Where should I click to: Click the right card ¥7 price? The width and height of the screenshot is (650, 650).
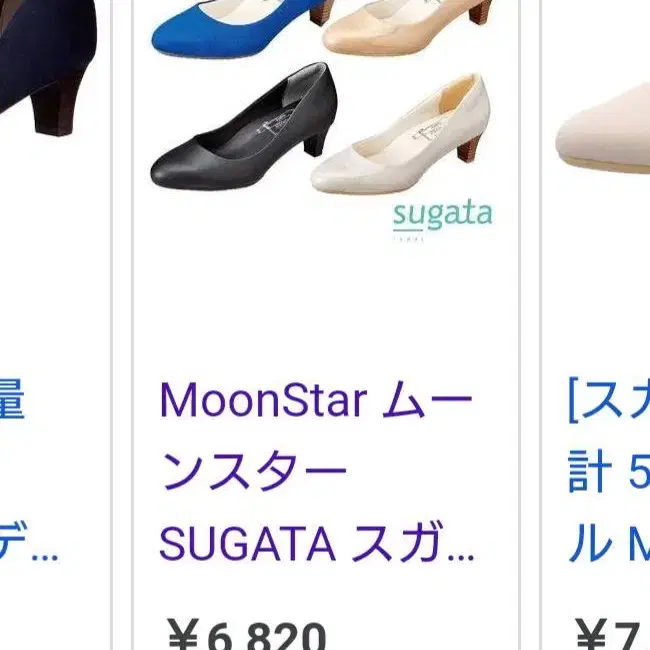613,634
